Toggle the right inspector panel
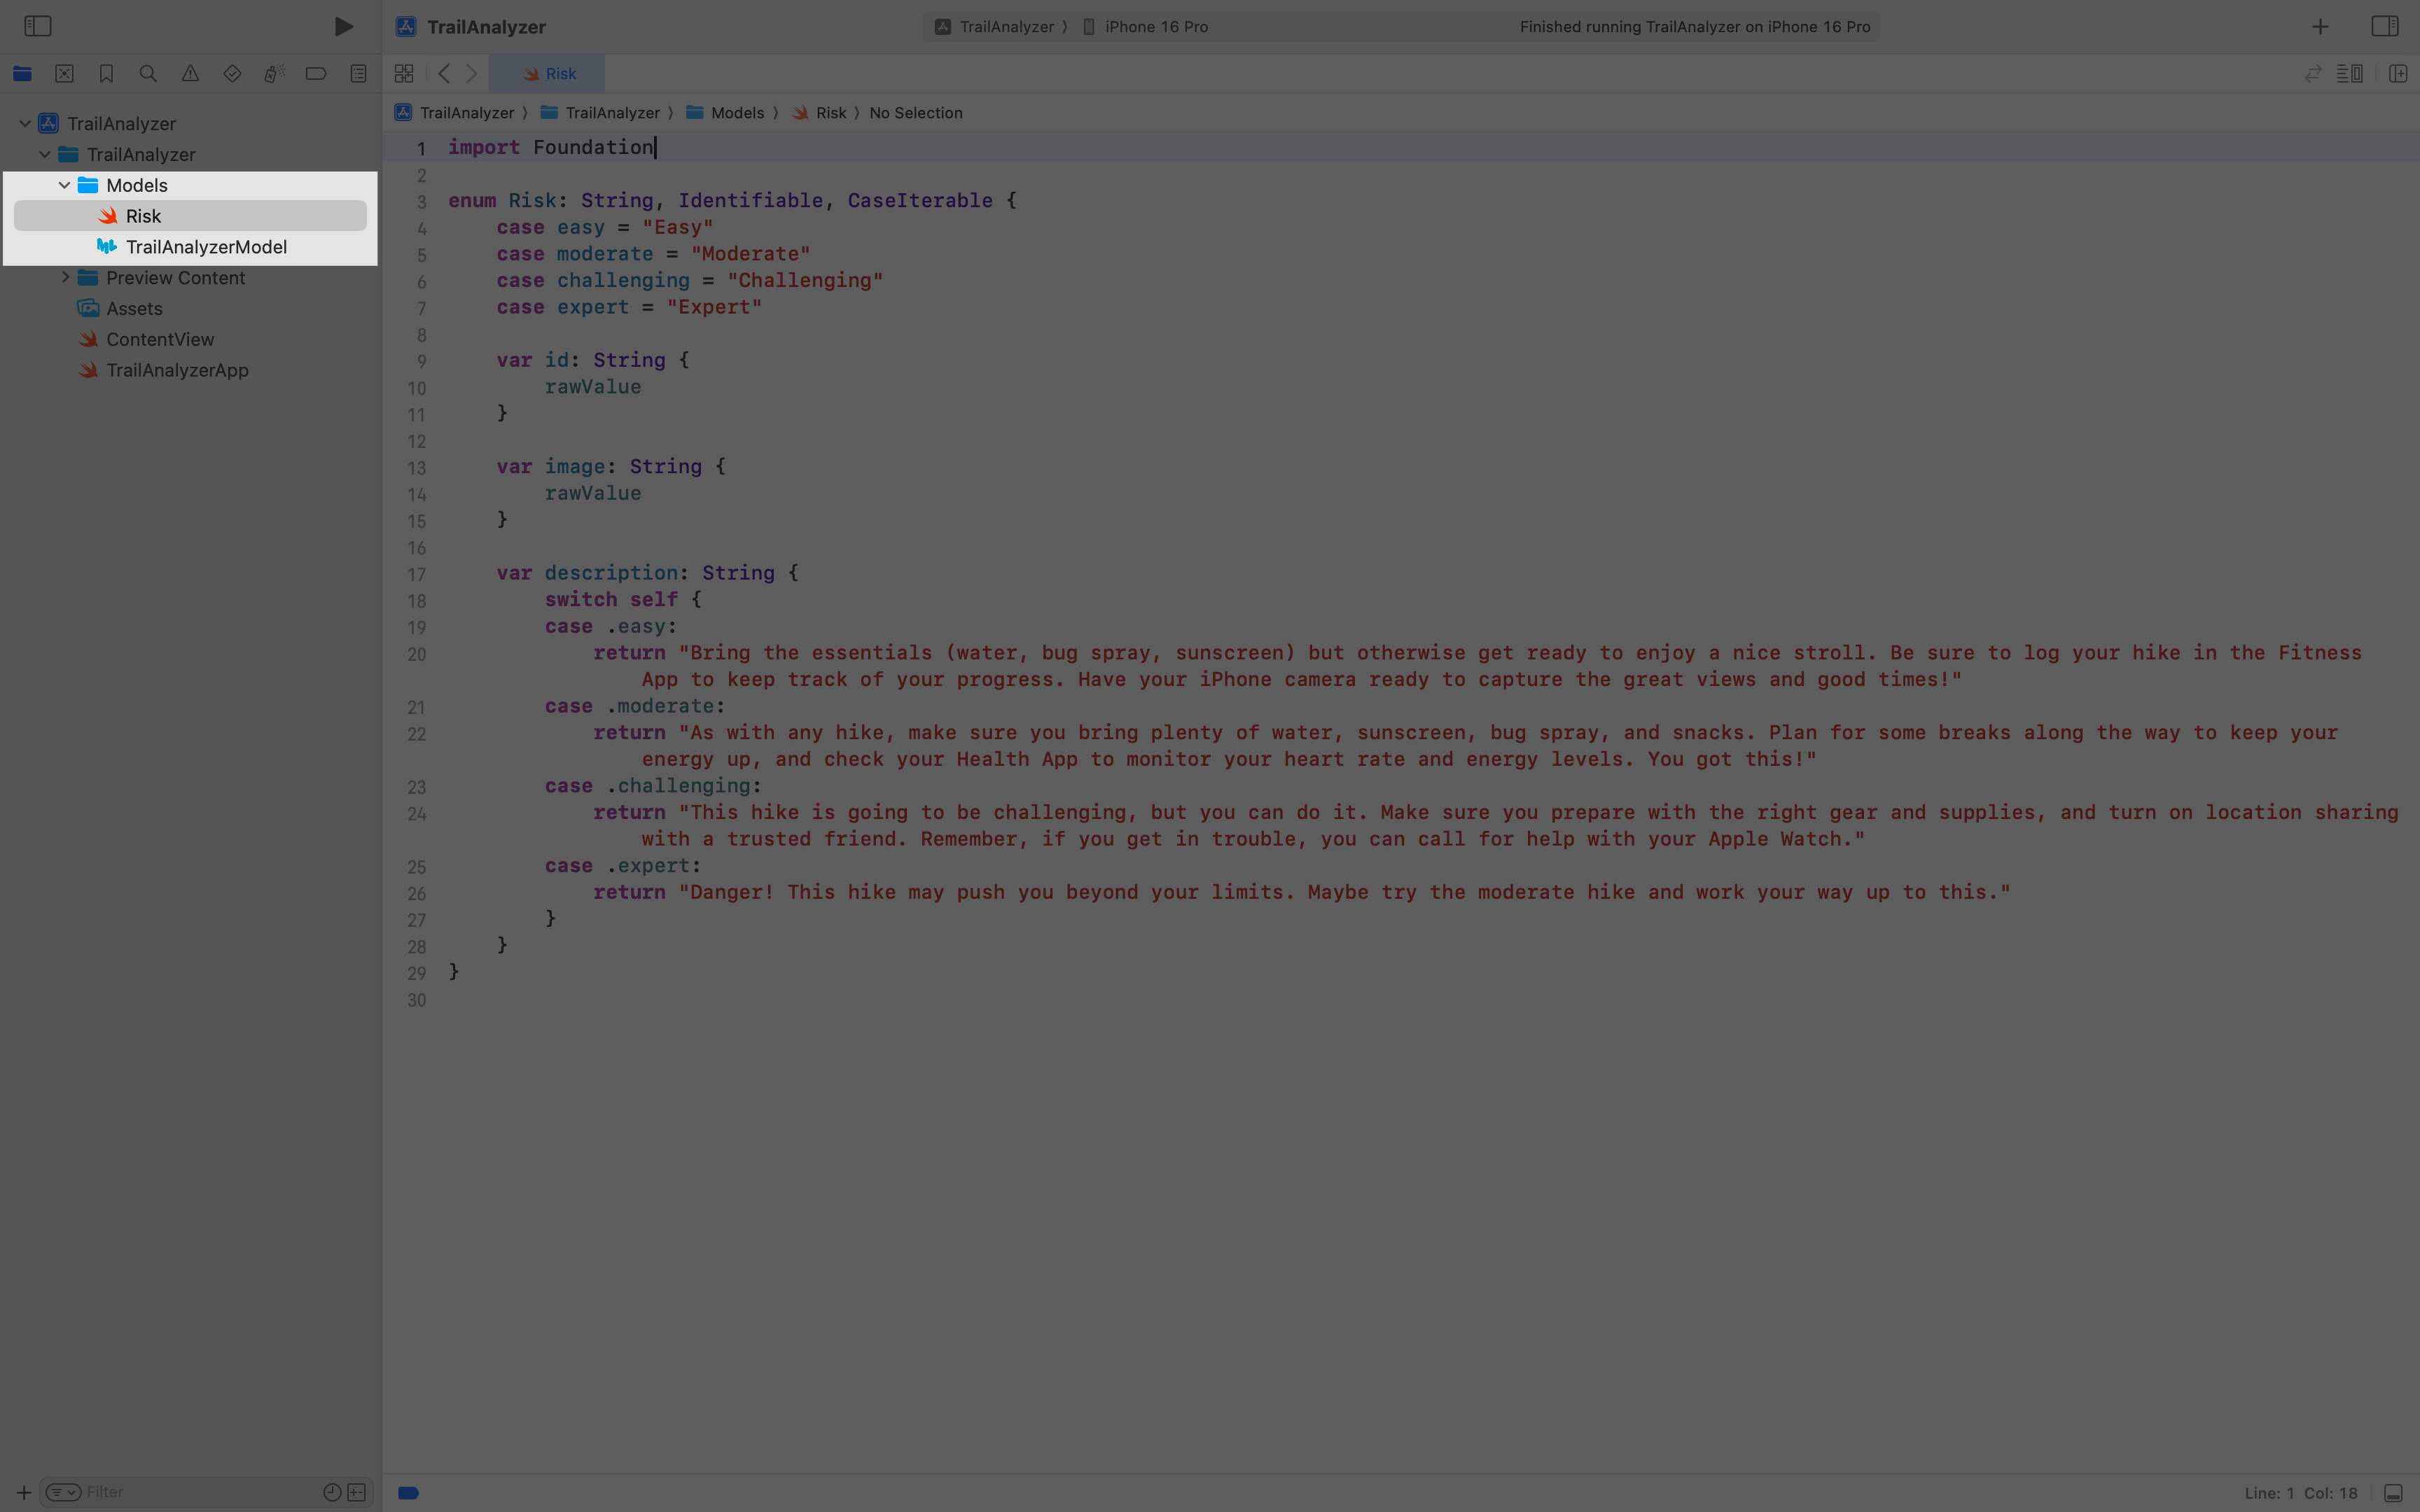 [x=2384, y=26]
